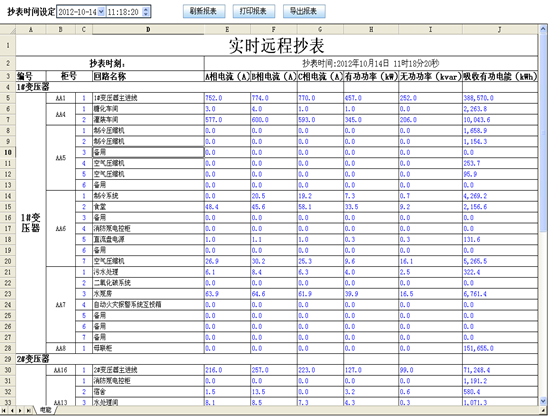
Task: Click the 刷新报表 button
Action: point(204,11)
